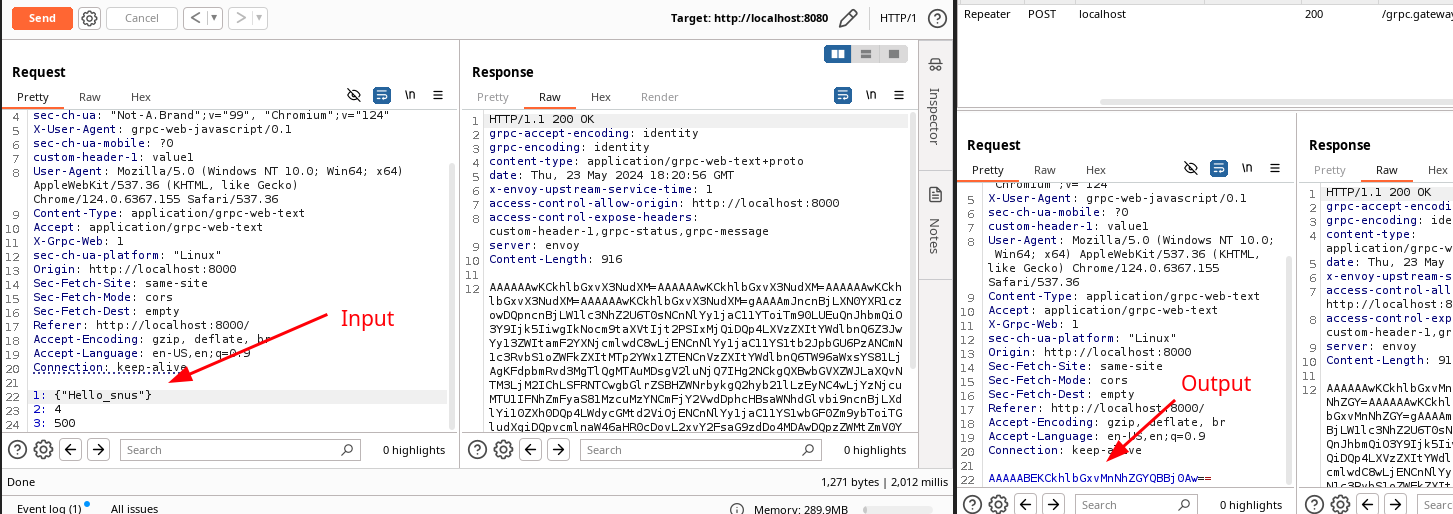Focus Search field in right window Request
This screenshot has width=1453, height=514.
pos(1138,505)
